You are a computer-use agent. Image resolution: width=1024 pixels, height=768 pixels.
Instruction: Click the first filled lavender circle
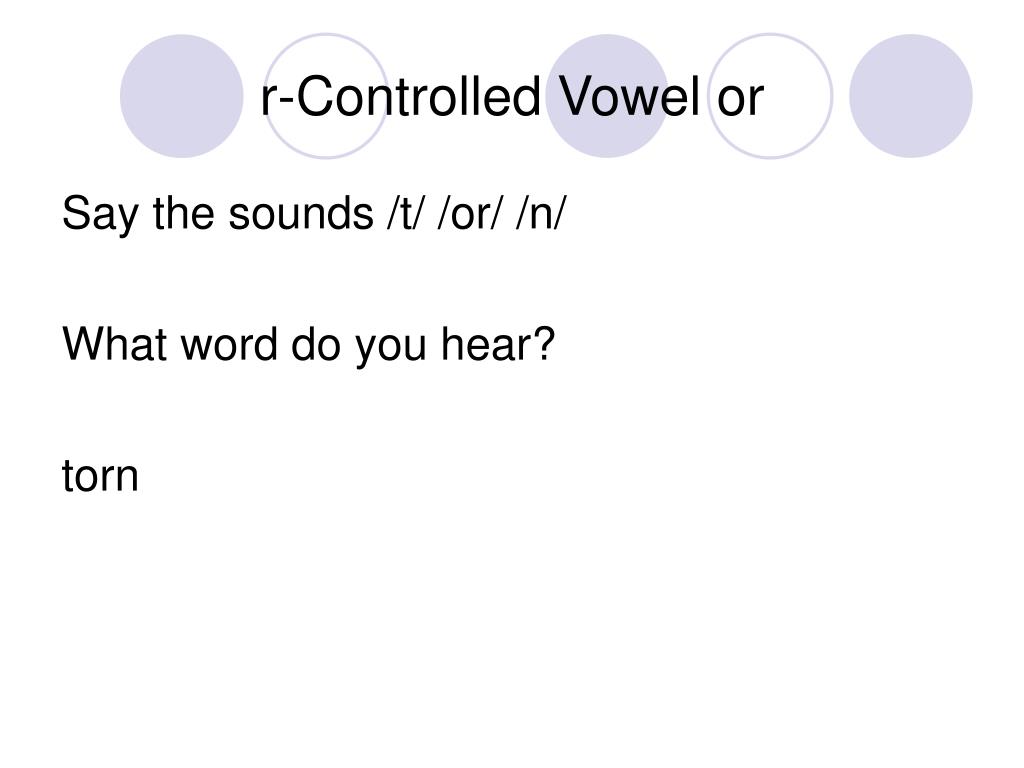tap(182, 96)
